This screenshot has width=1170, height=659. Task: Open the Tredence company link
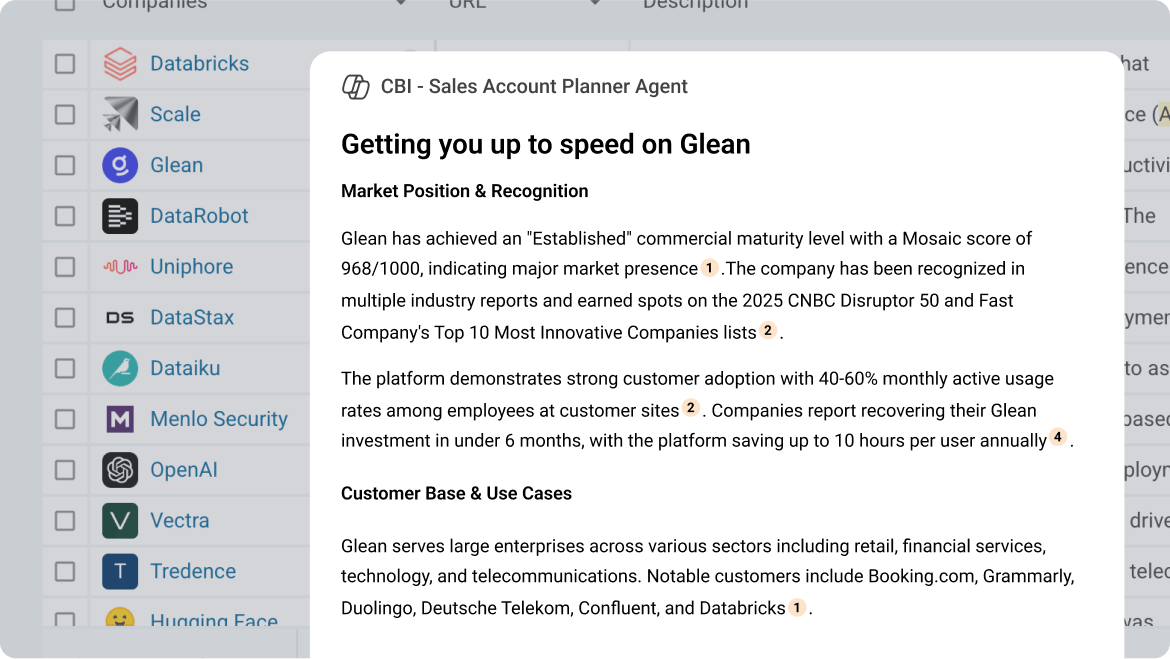pyautogui.click(x=193, y=571)
